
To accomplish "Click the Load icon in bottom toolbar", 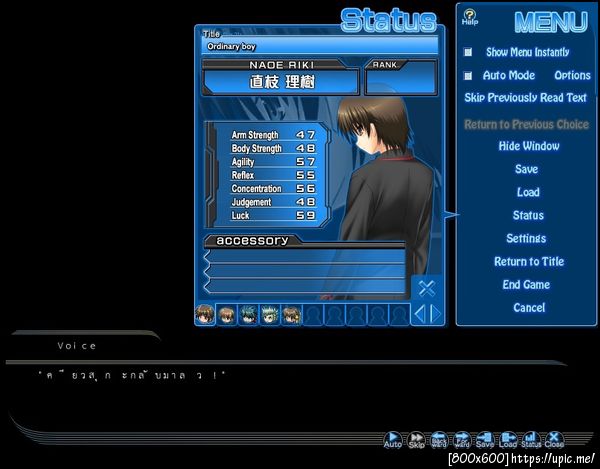I will [508, 440].
